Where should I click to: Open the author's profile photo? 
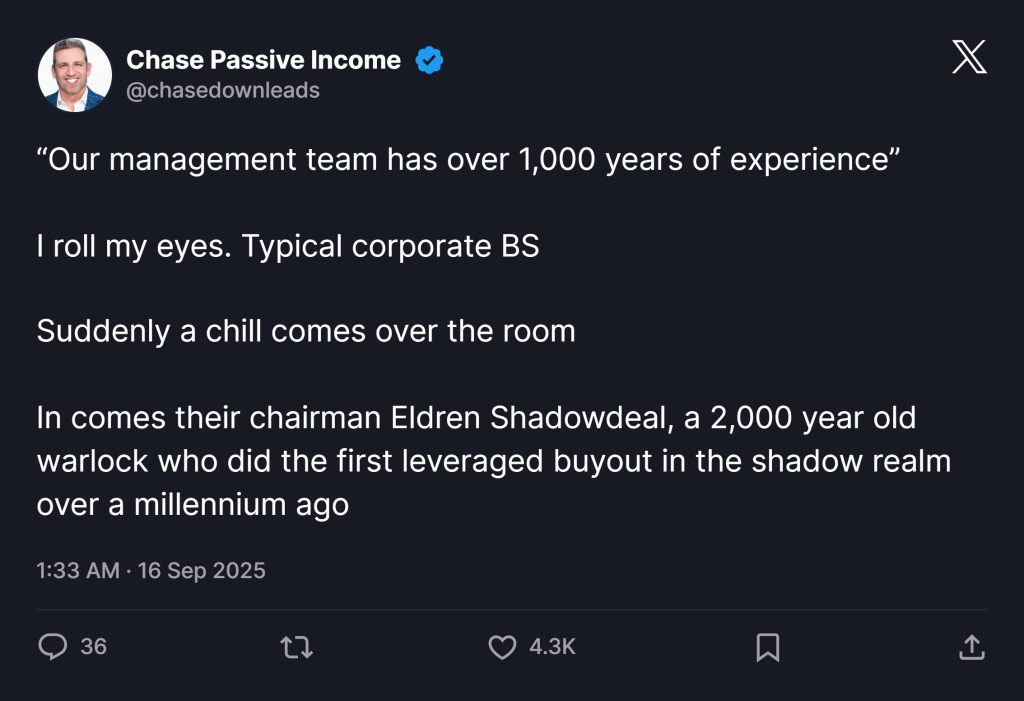75,75
